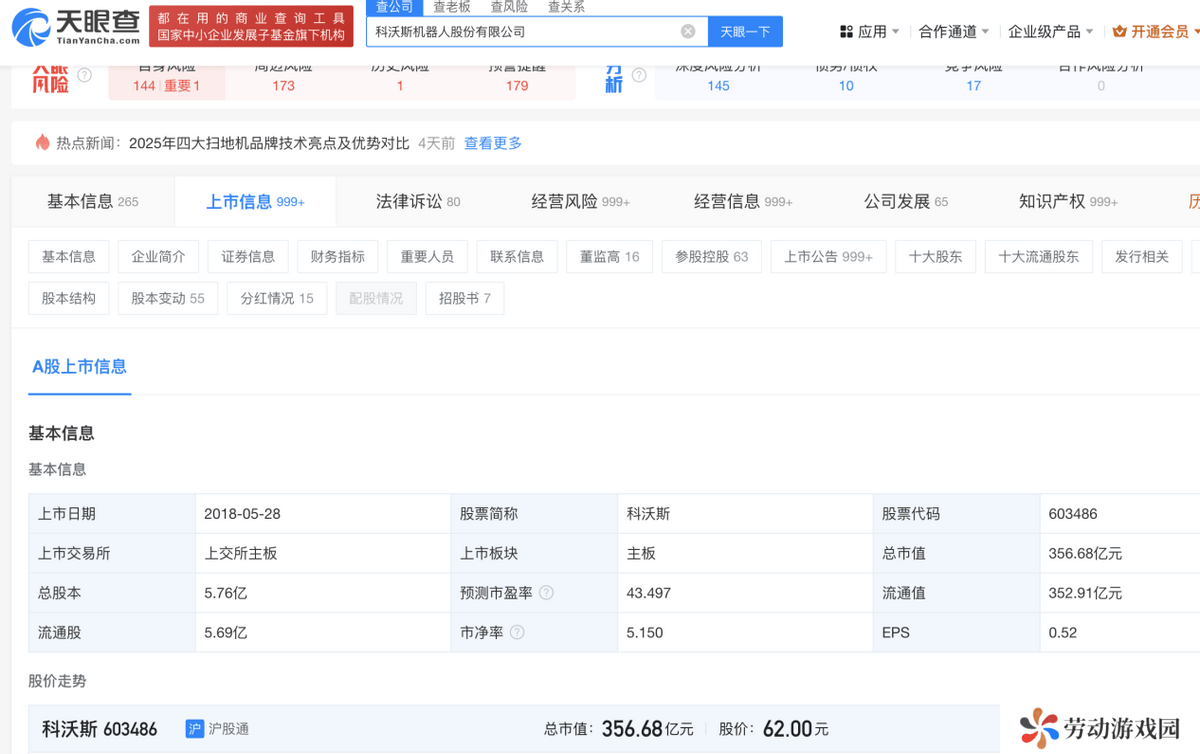The width and height of the screenshot is (1200, 754).
Task: Click the 财务指标 button
Action: (x=338, y=257)
